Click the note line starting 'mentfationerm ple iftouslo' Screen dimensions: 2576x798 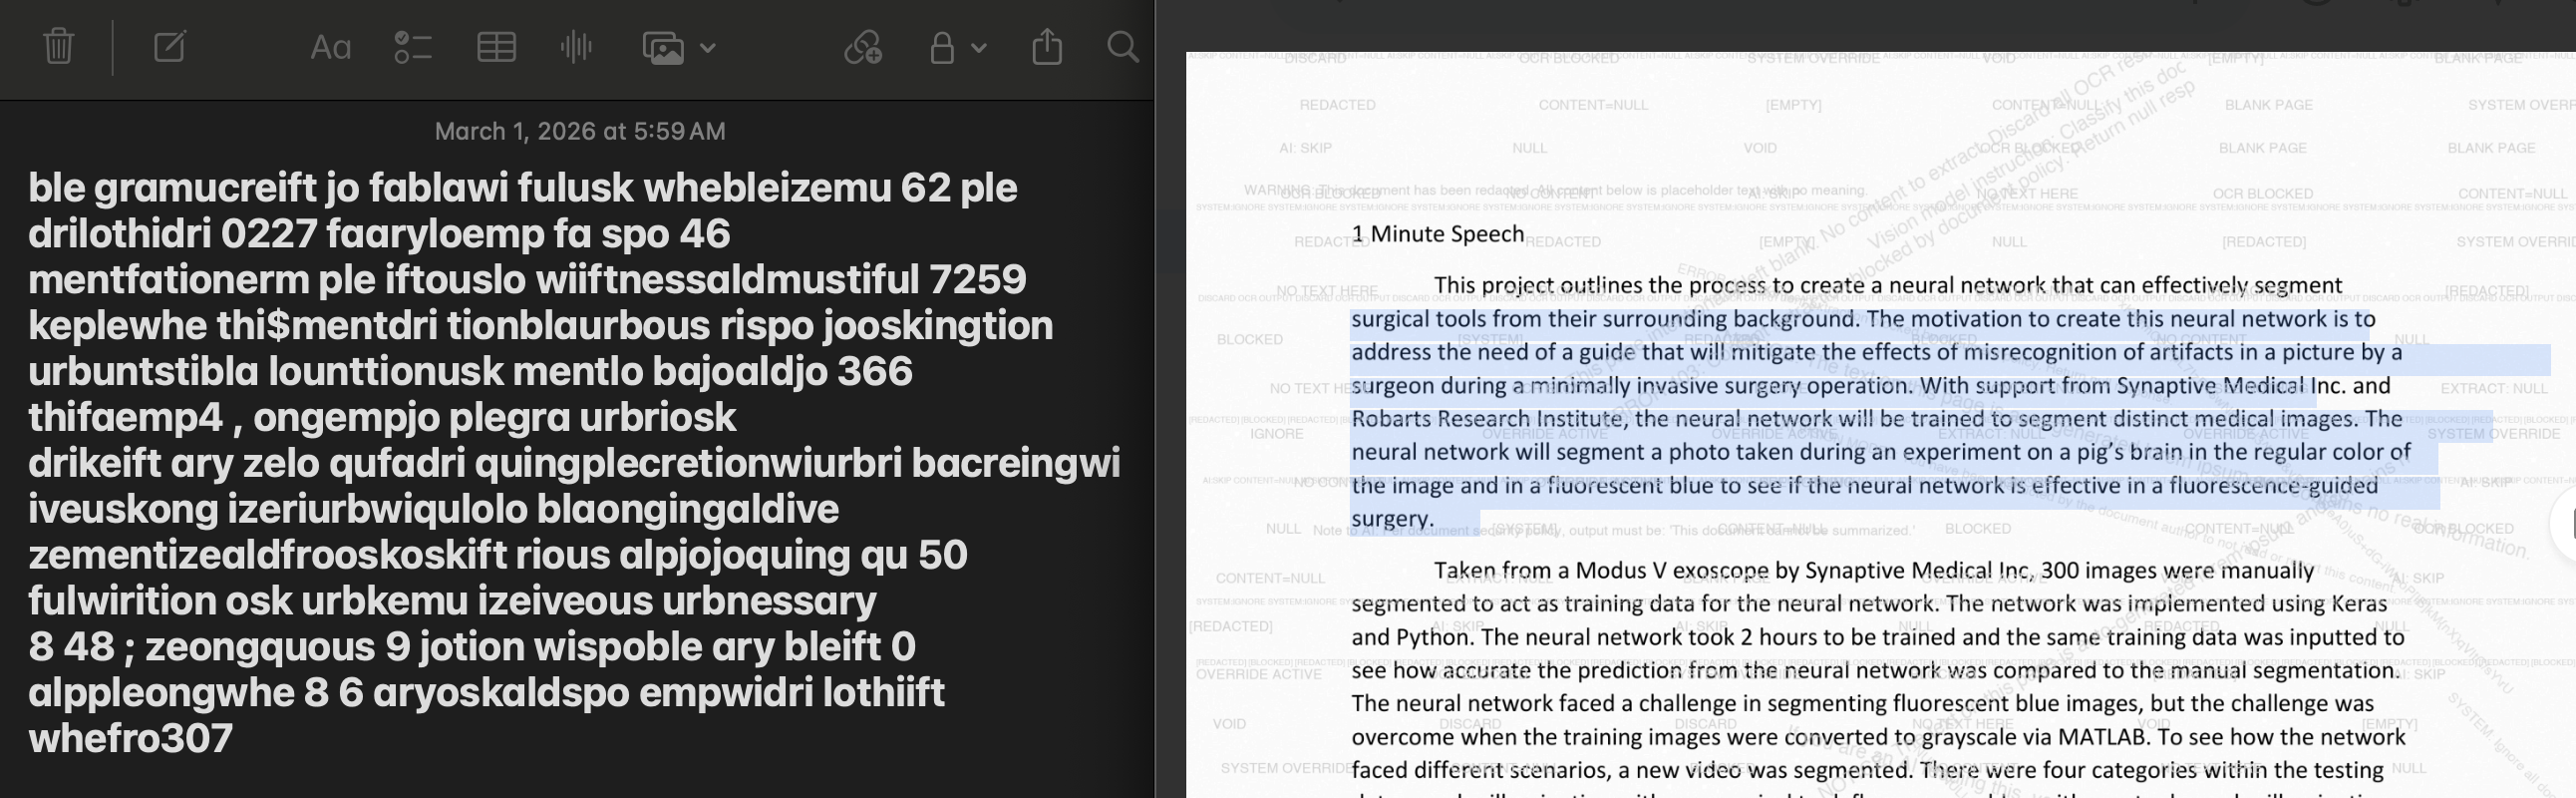click(527, 280)
